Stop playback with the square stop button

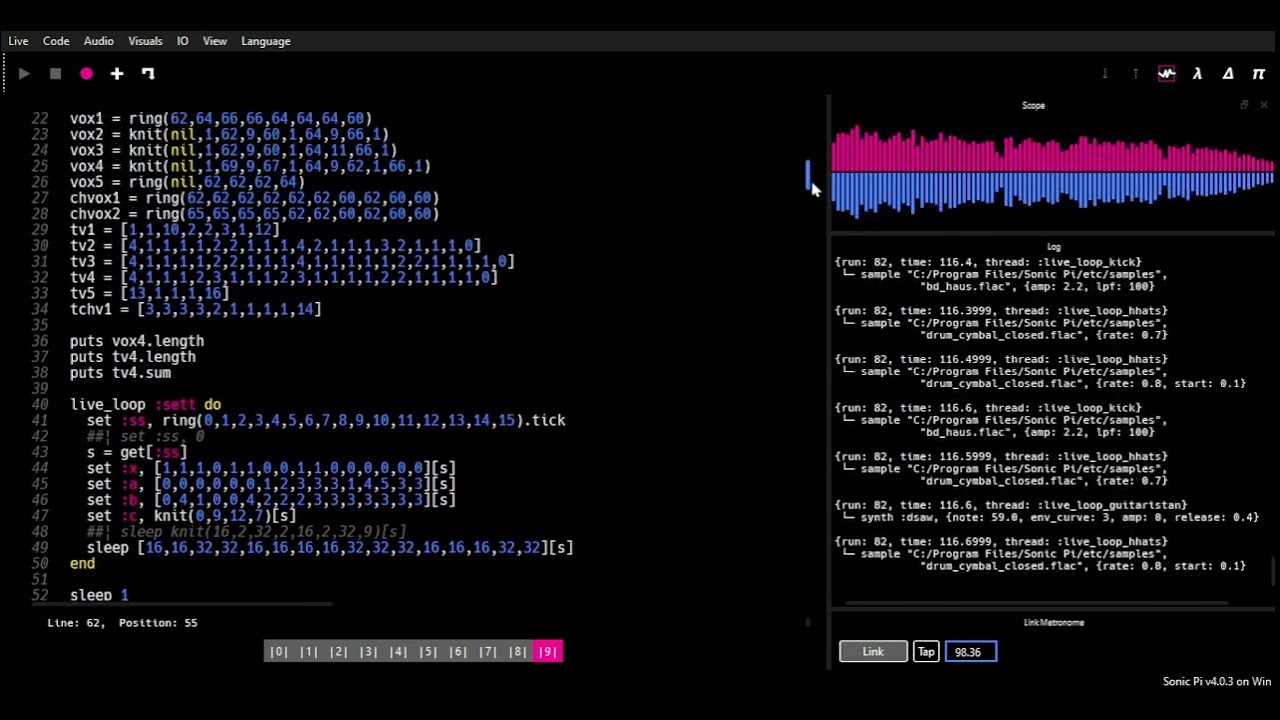tap(55, 73)
